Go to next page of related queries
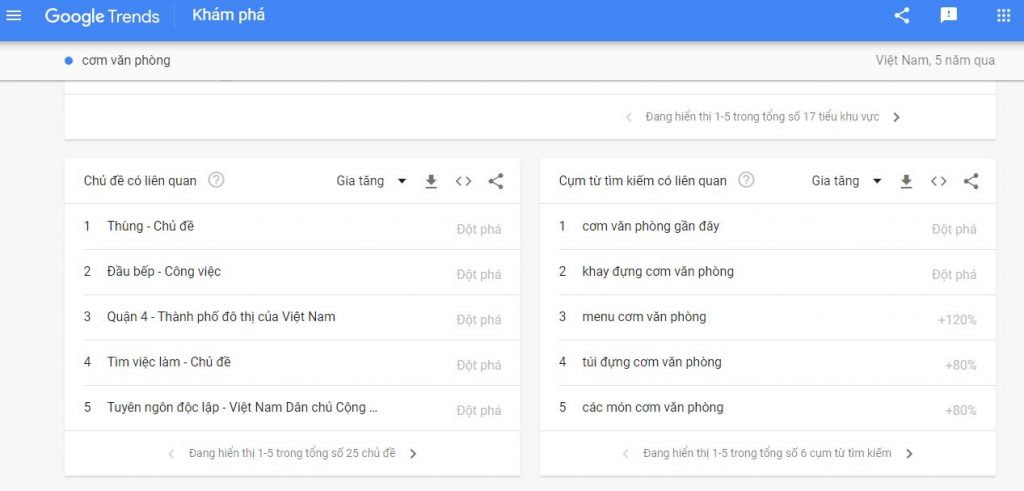 909,453
